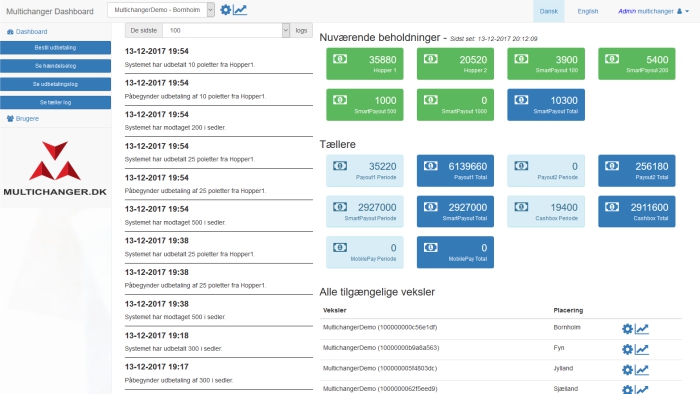Click the logs label button
Screen dimensions: 700x394
tap(301, 30)
